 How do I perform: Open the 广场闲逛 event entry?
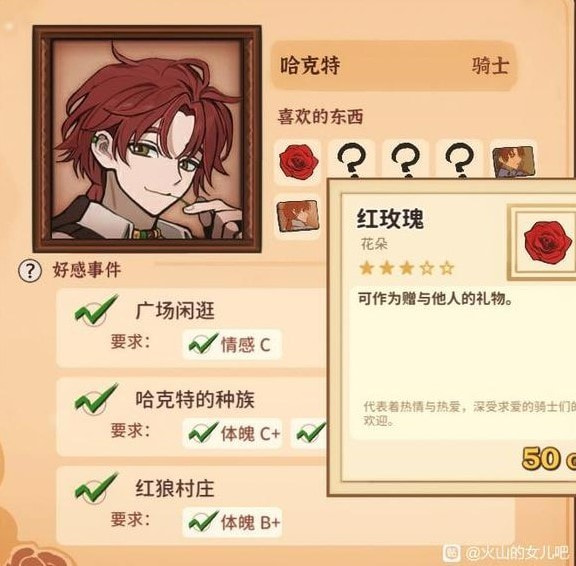tap(191, 328)
